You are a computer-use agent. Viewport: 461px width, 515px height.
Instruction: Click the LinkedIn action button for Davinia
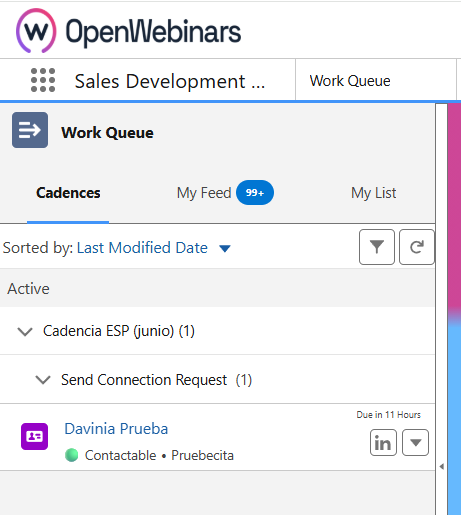383,443
